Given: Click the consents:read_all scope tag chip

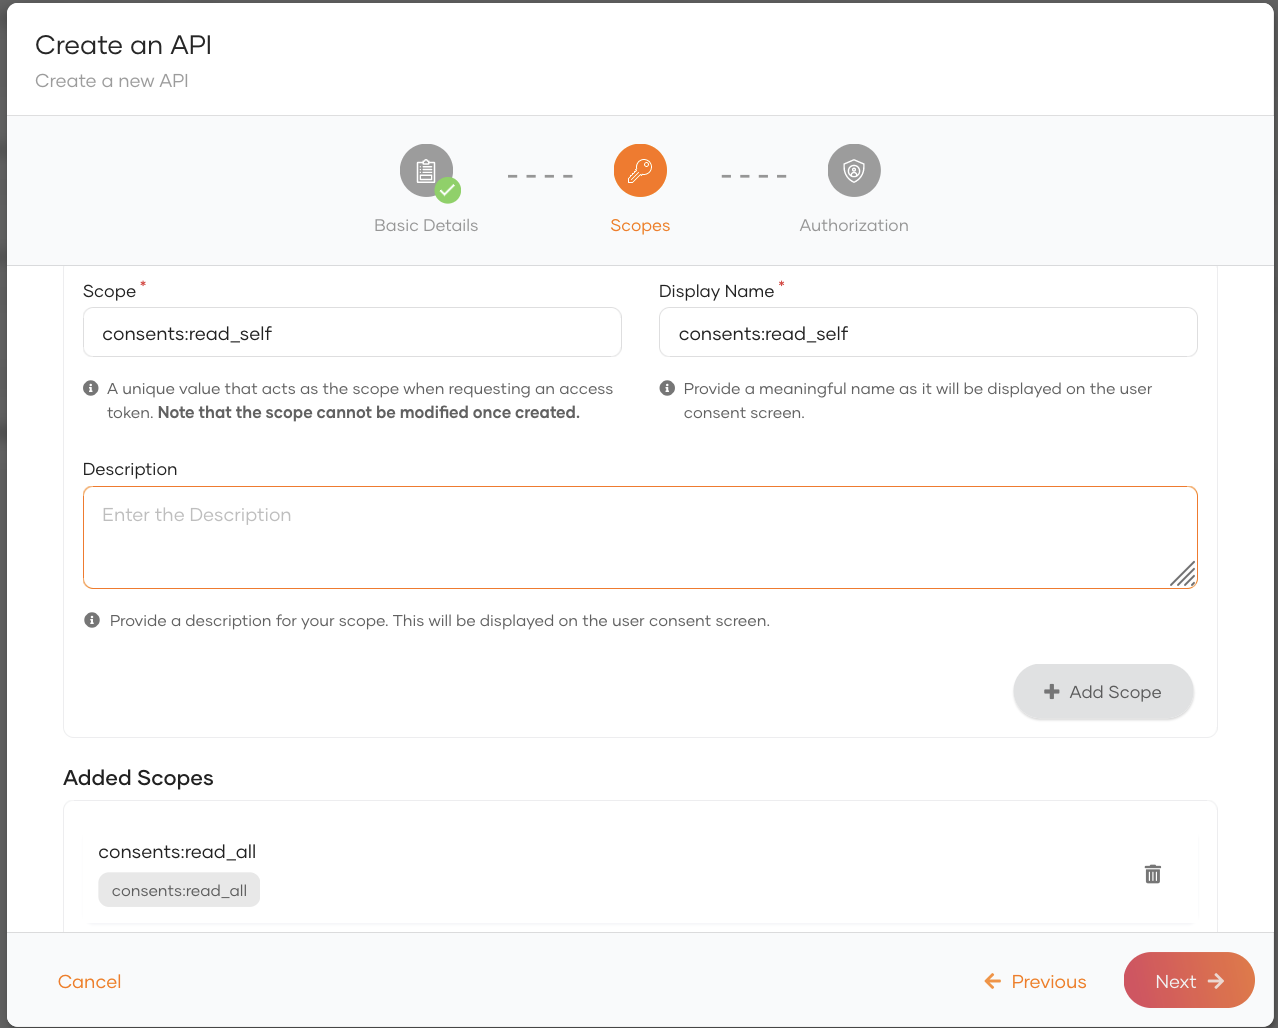Looking at the screenshot, I should click(x=179, y=890).
